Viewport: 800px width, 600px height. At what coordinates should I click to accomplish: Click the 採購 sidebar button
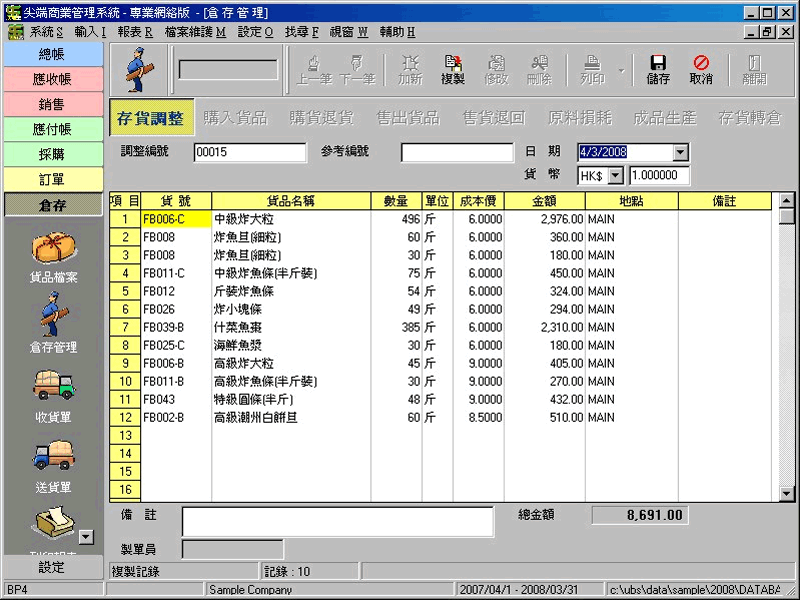52,154
